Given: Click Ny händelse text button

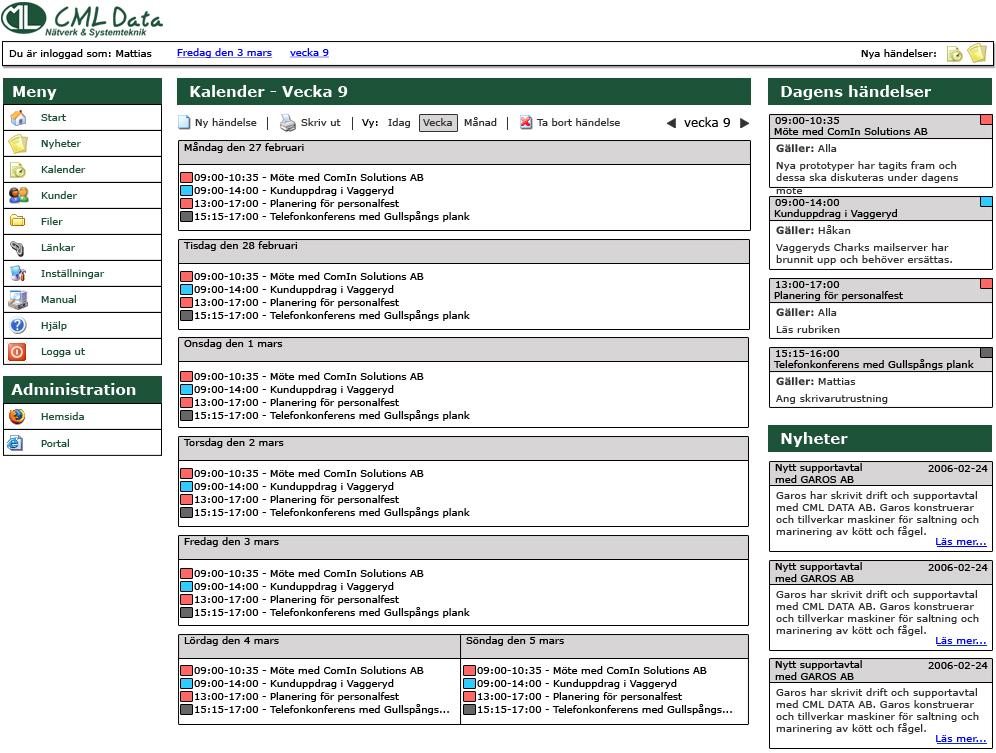Looking at the screenshot, I should click(225, 123).
